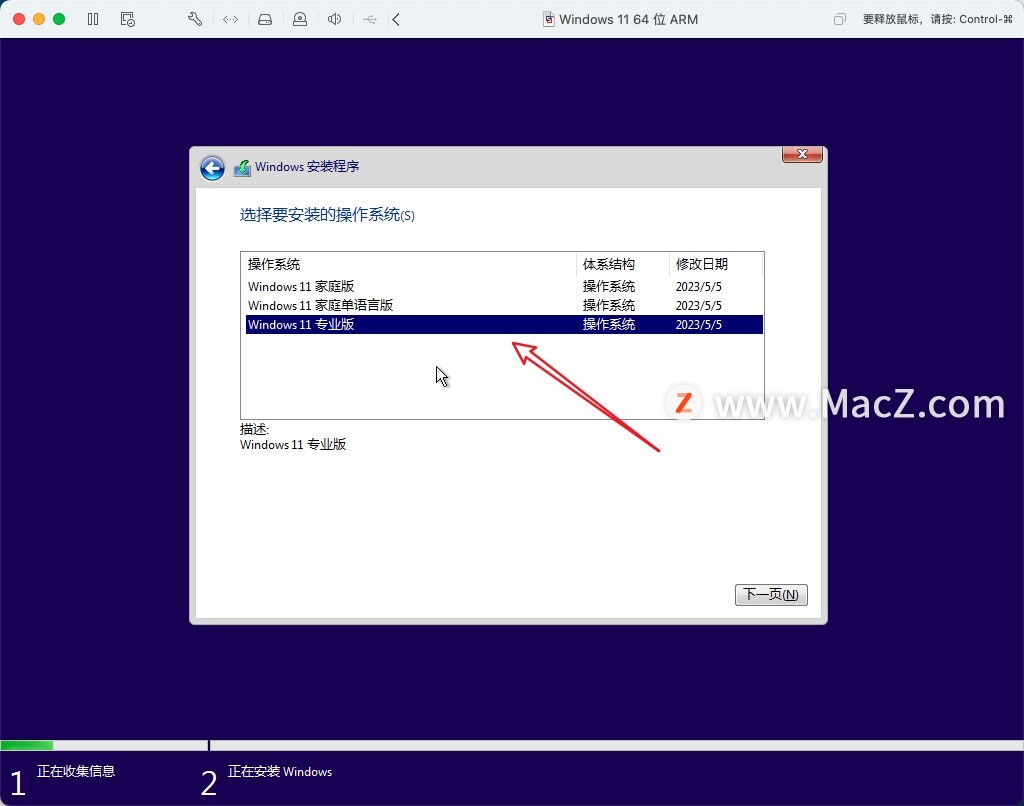Click the Windows Setup program icon
Viewport: 1024px width, 806px height.
242,168
